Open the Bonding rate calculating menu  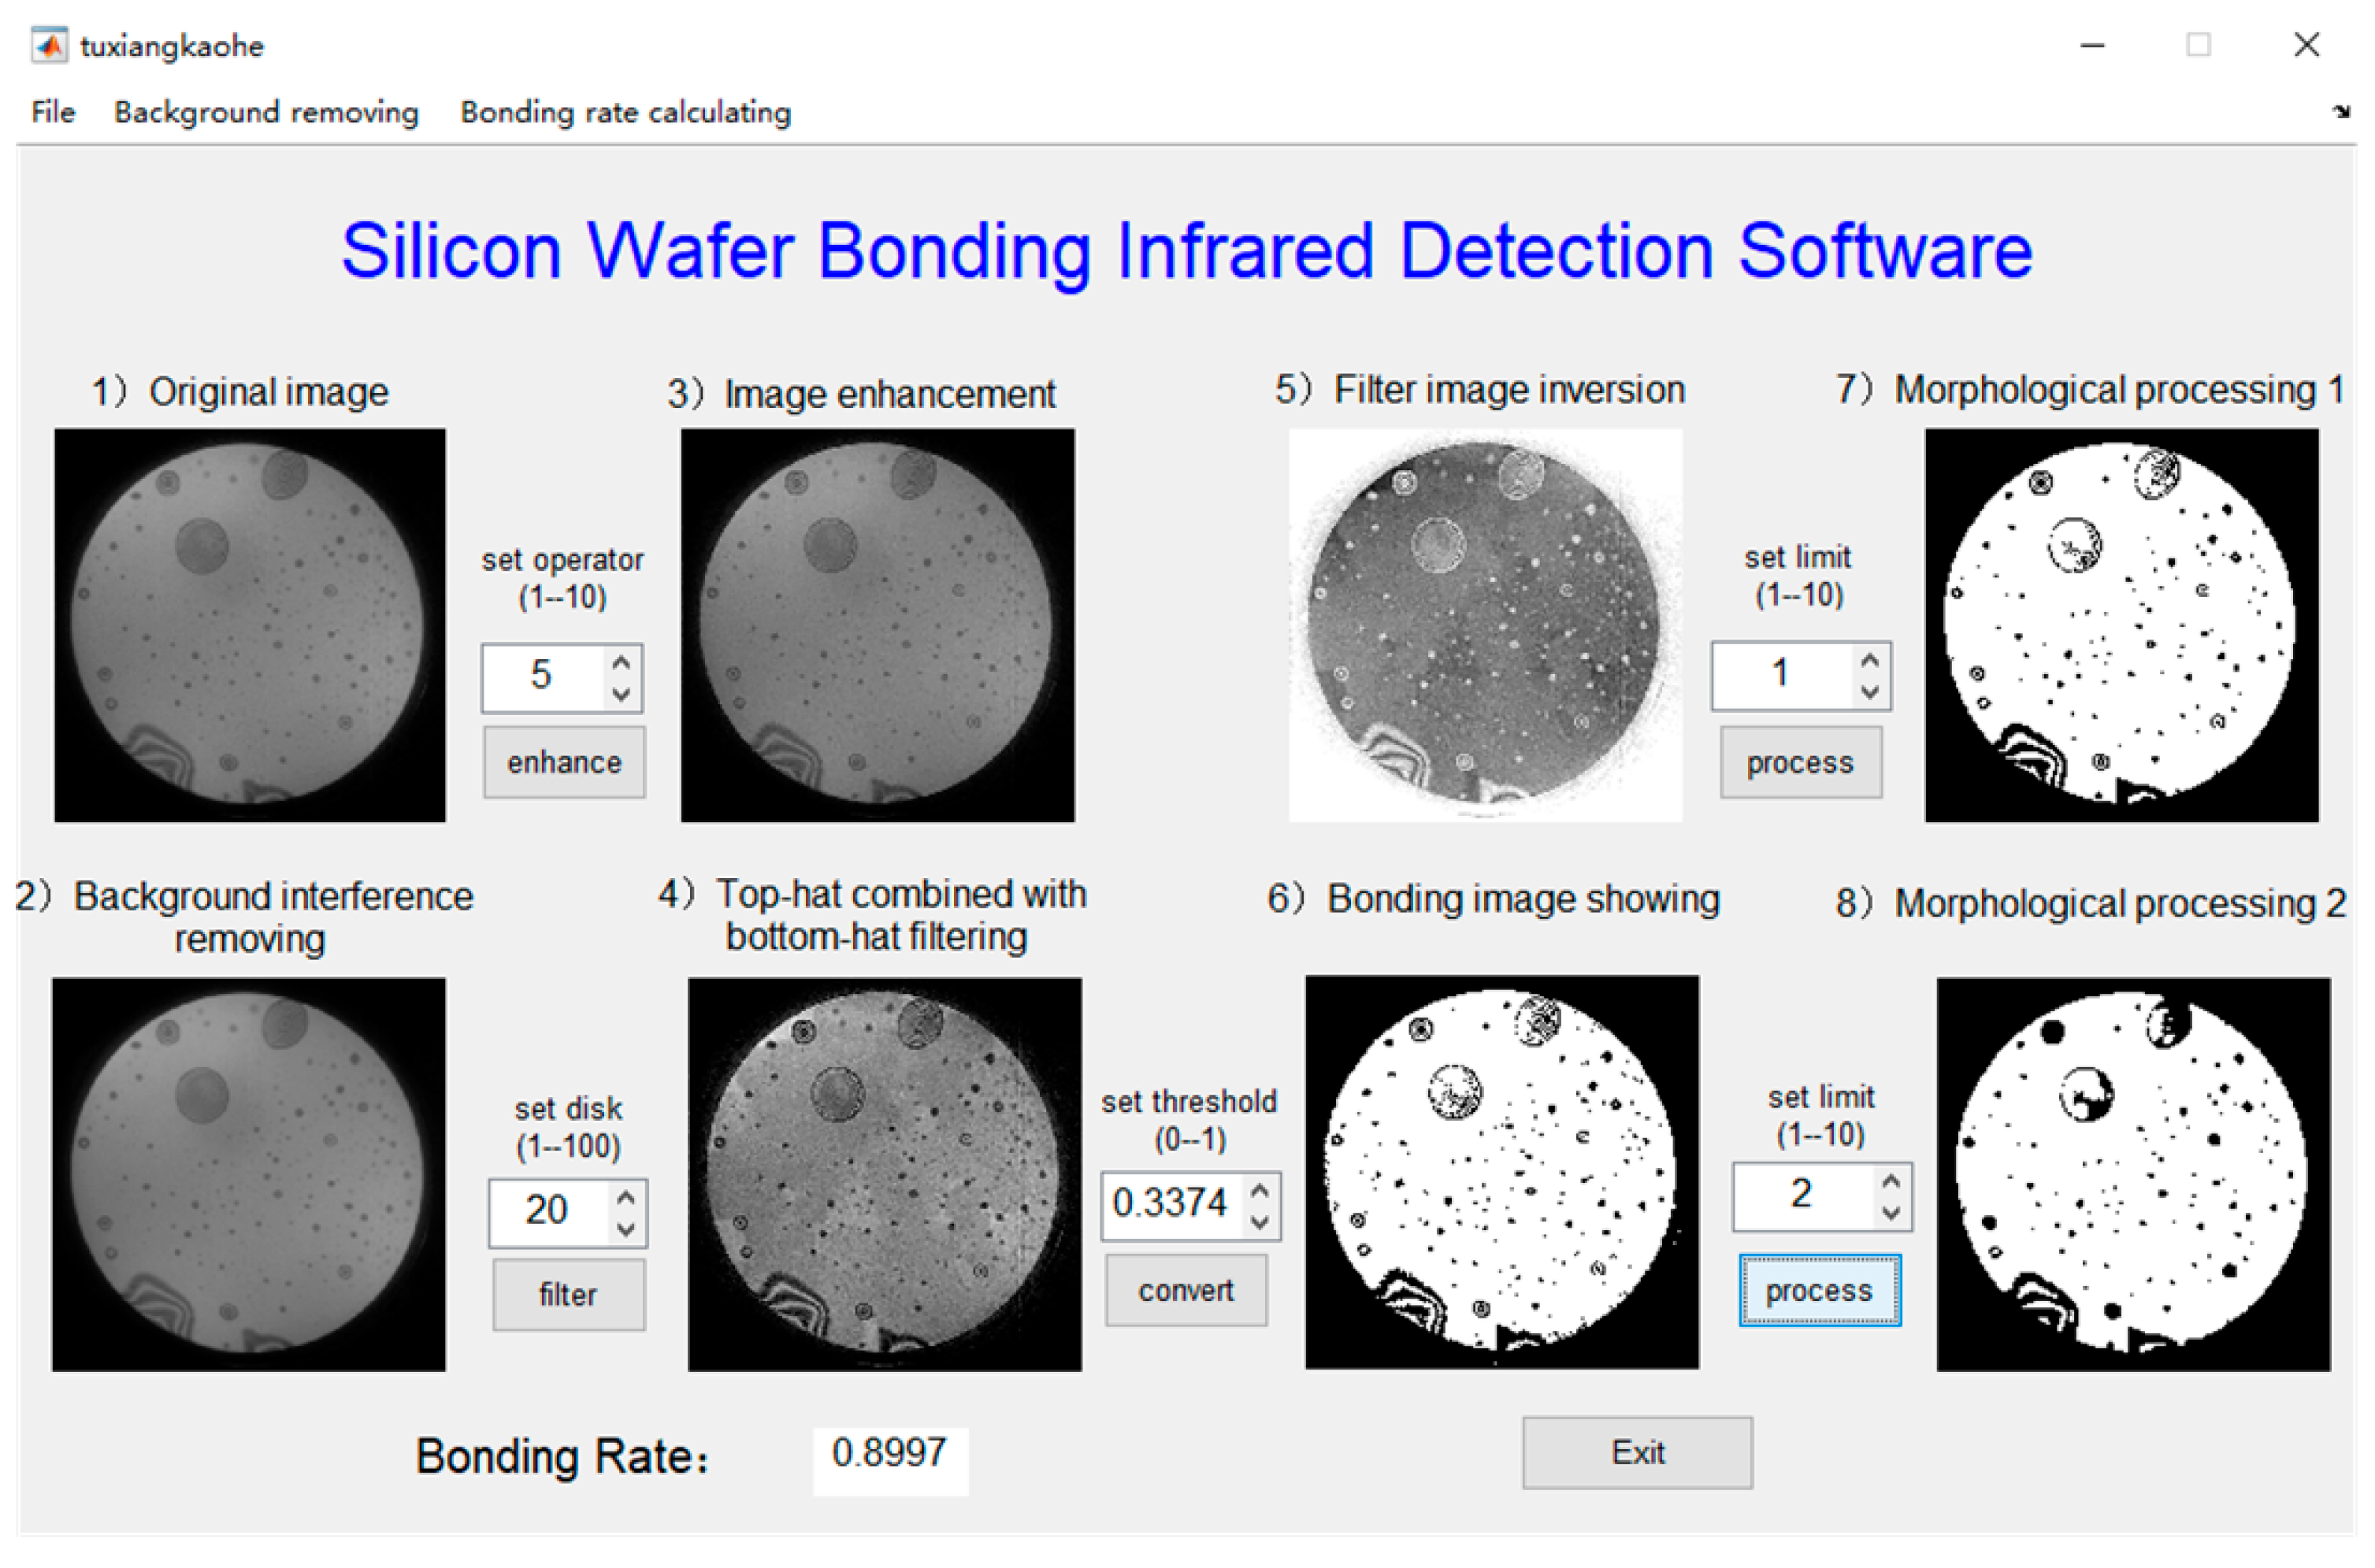(x=625, y=112)
